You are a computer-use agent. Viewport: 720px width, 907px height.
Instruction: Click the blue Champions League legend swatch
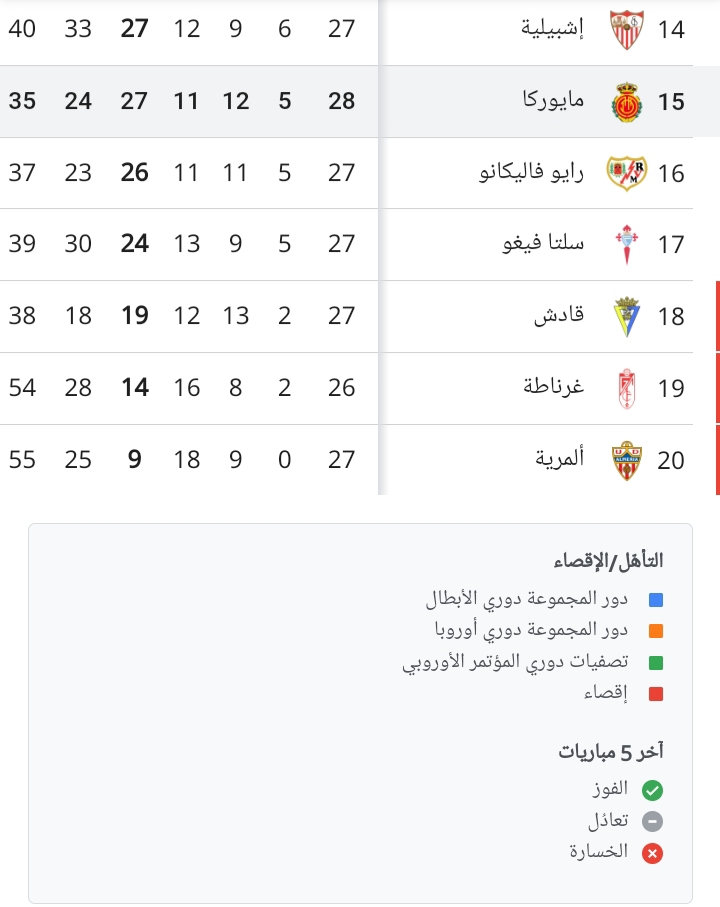(656, 601)
